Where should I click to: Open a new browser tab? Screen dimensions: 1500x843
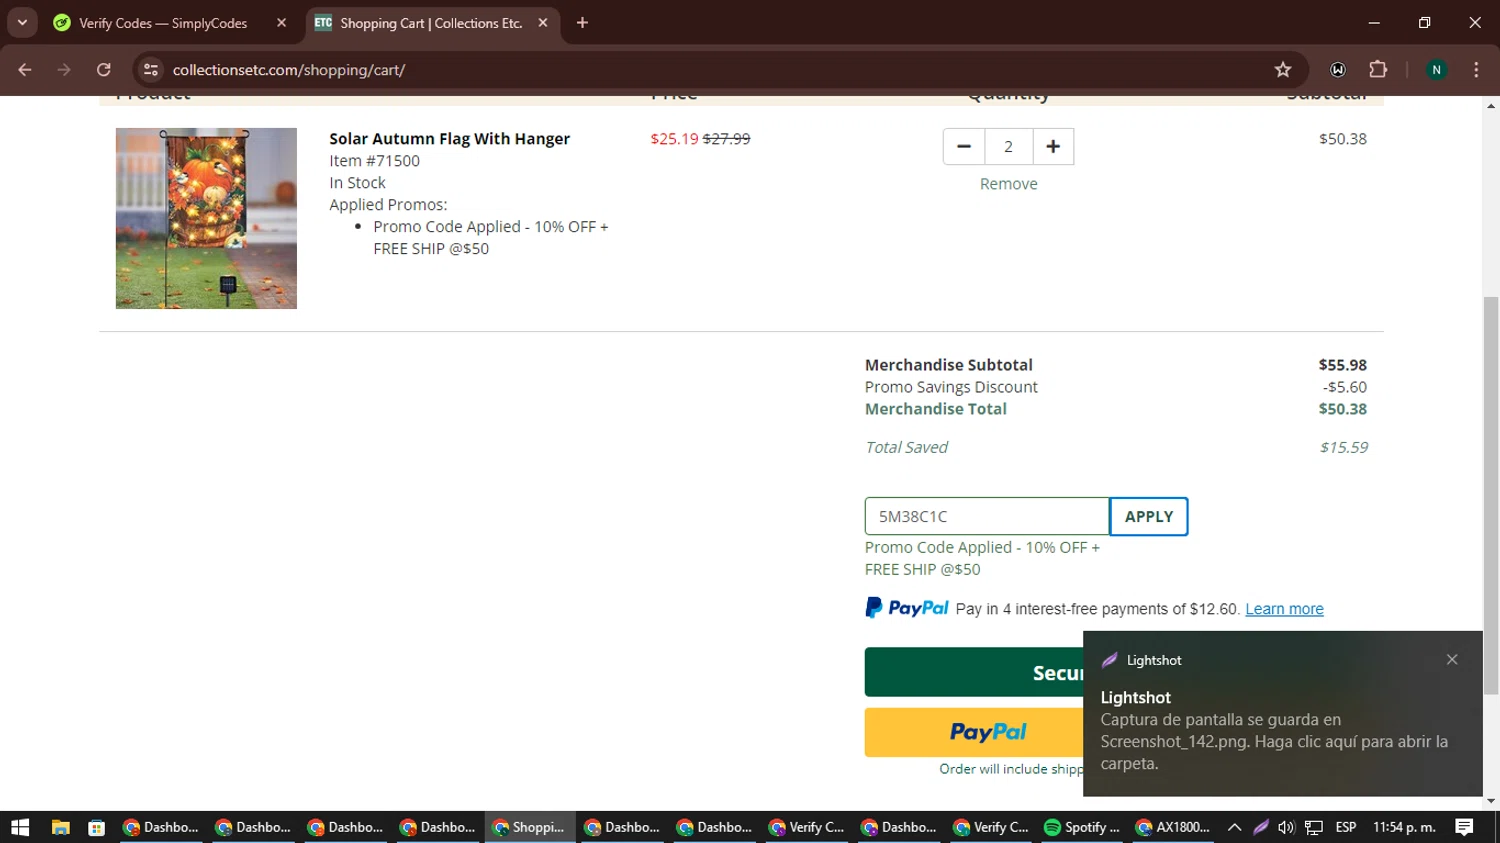point(582,22)
